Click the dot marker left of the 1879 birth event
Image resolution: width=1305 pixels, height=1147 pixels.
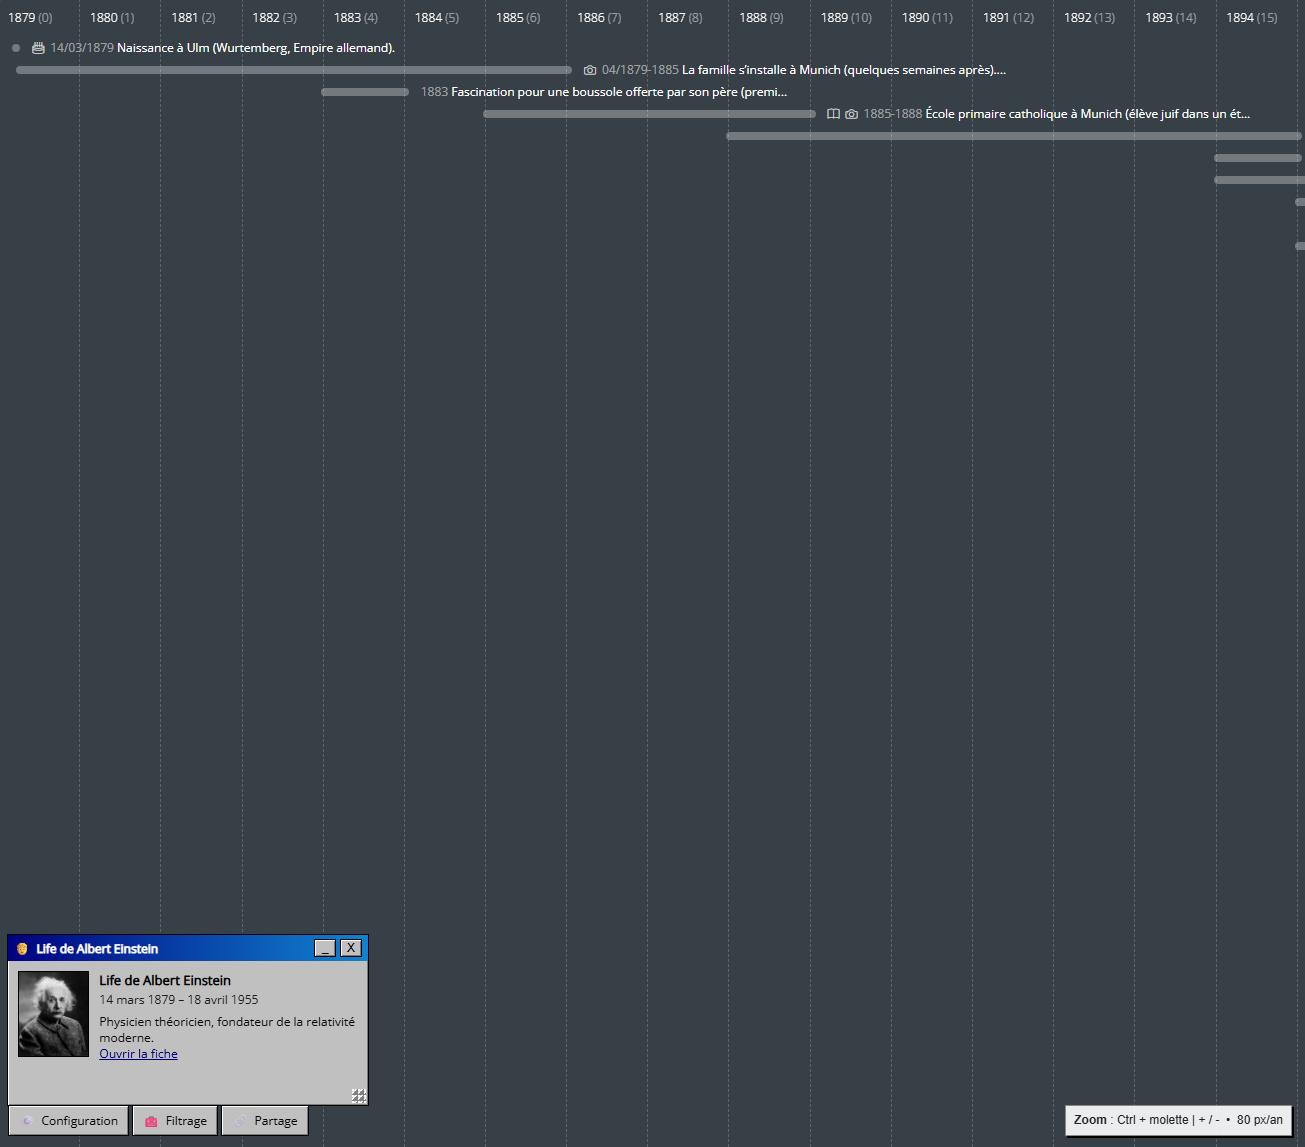(x=15, y=47)
